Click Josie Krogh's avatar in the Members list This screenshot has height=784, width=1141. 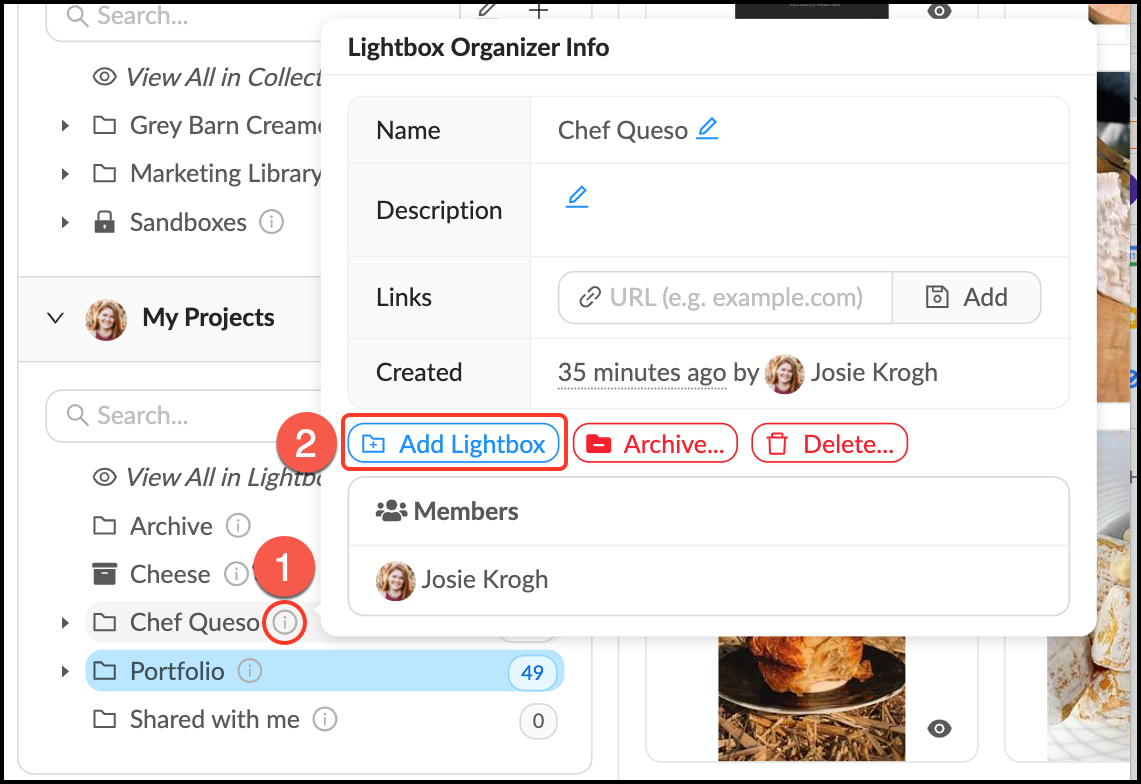click(x=395, y=579)
